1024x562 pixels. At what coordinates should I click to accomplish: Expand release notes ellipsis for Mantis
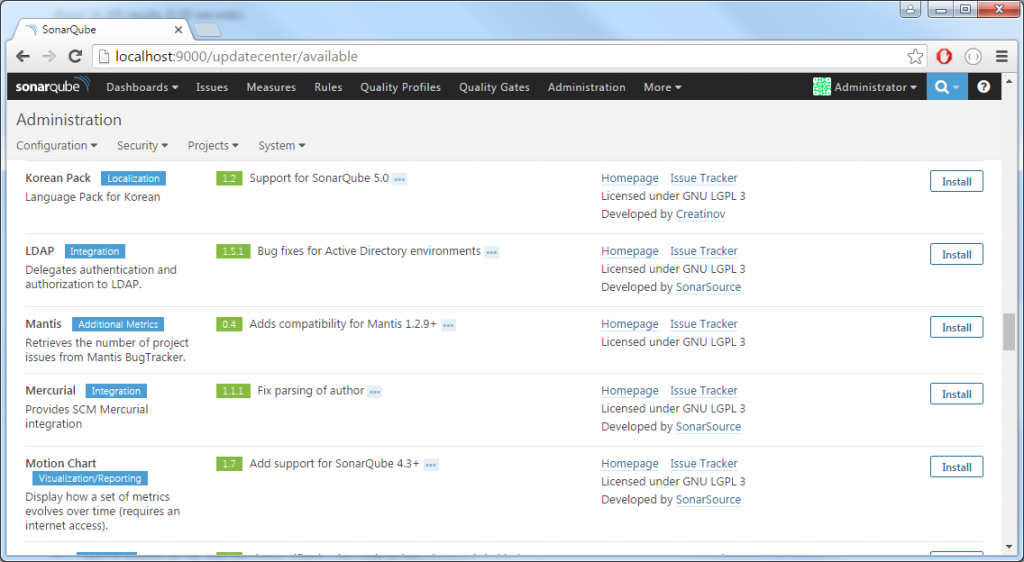click(x=448, y=325)
